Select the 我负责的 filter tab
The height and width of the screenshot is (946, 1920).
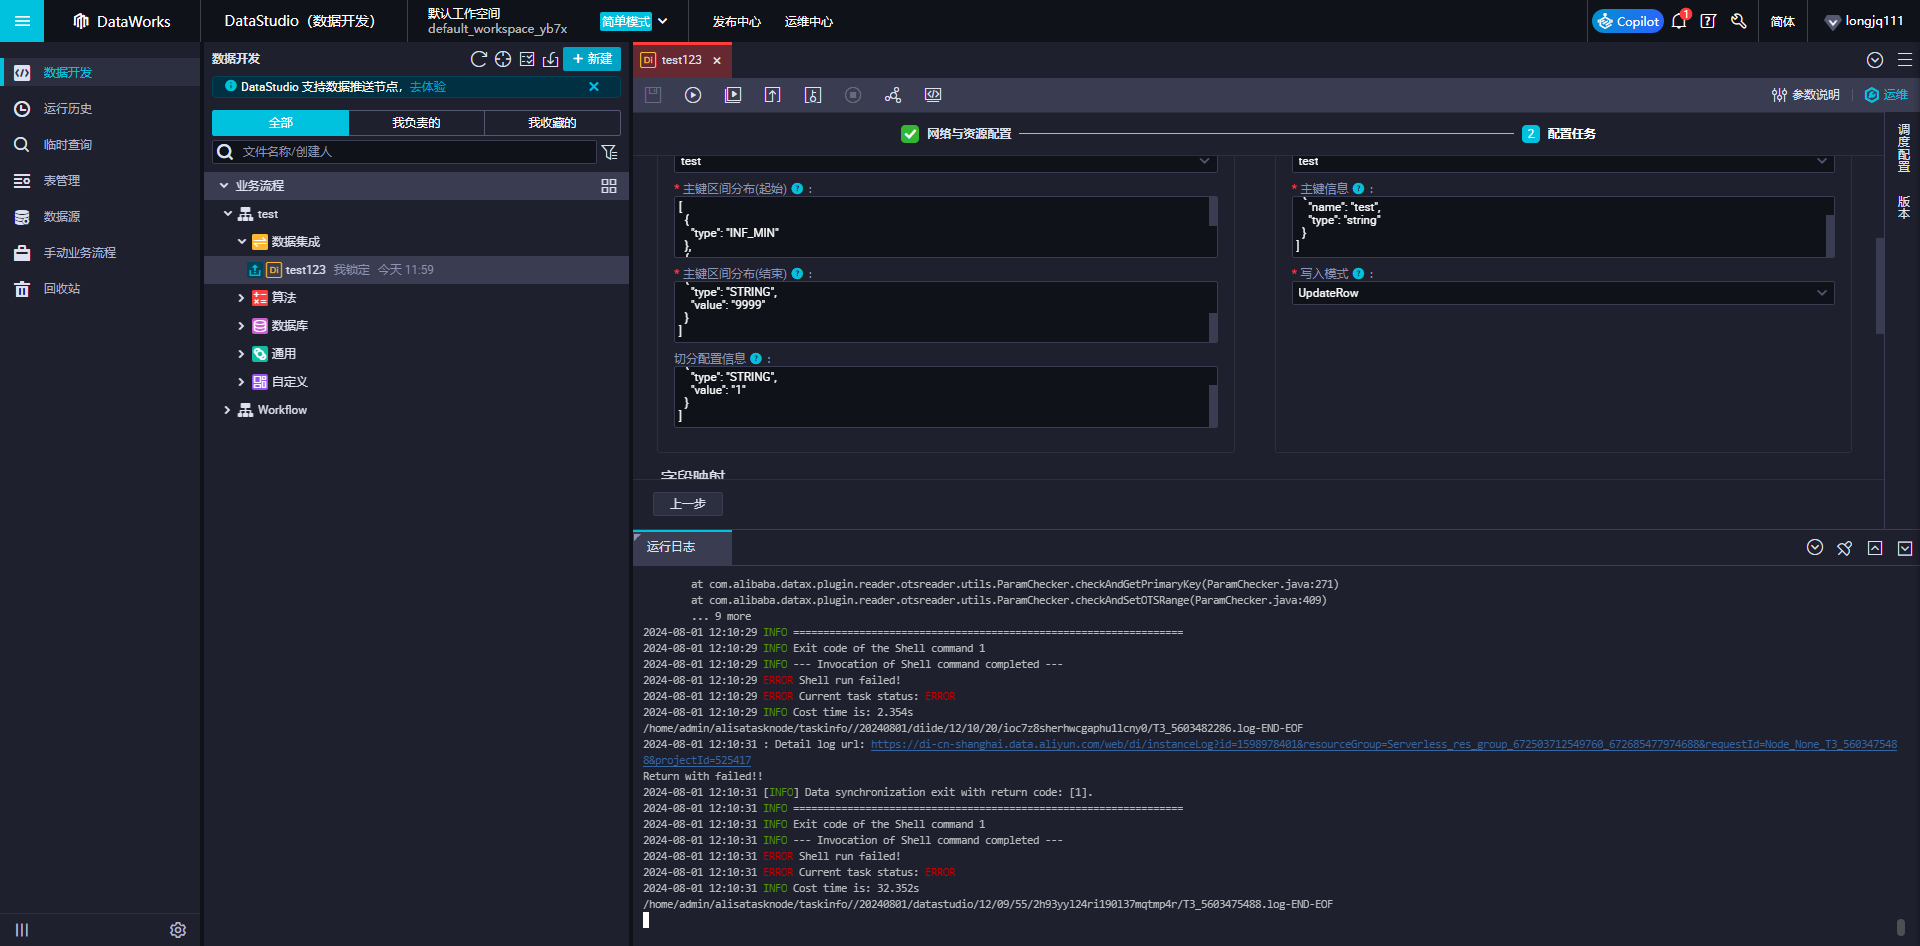(416, 122)
